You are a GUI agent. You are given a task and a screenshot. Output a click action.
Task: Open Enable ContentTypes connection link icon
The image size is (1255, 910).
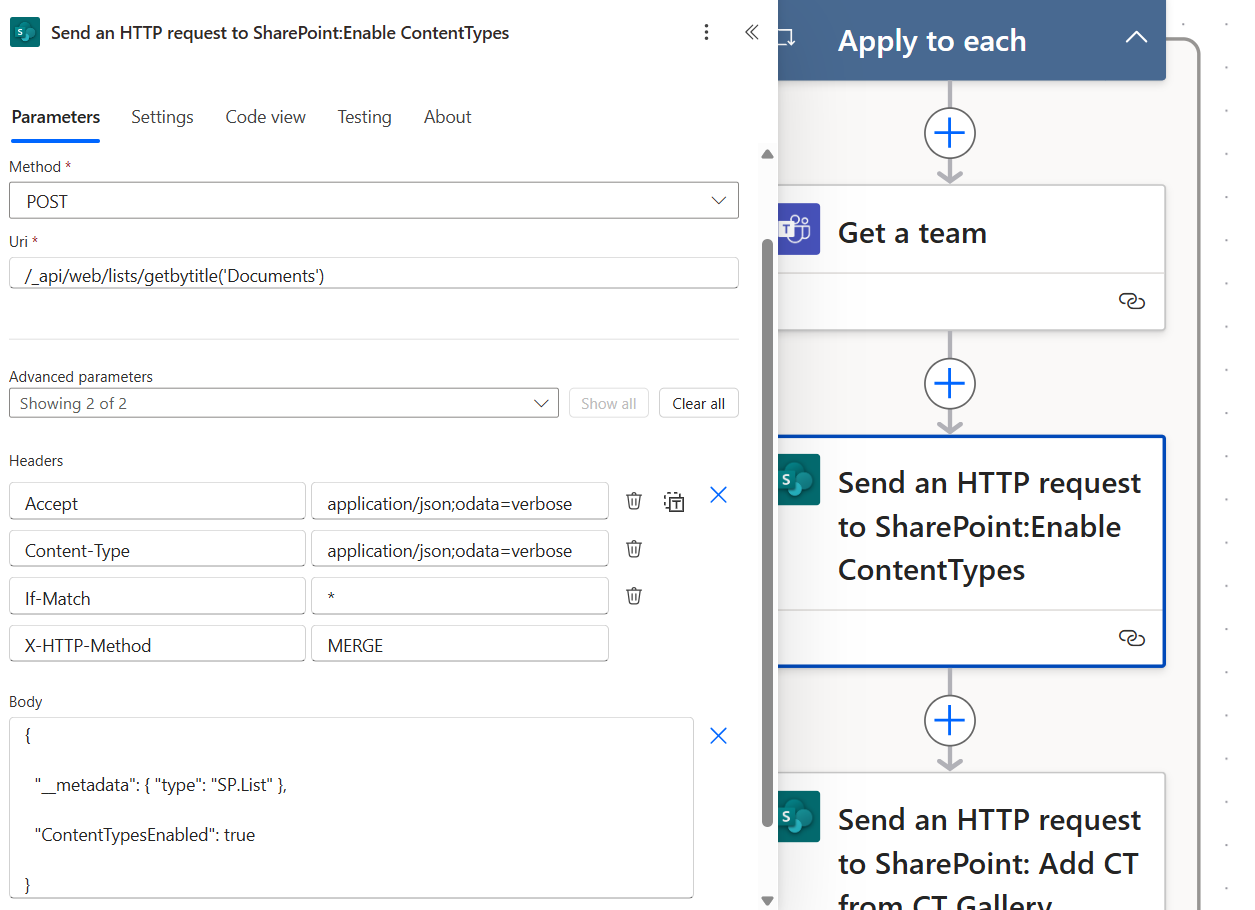[x=1131, y=638]
